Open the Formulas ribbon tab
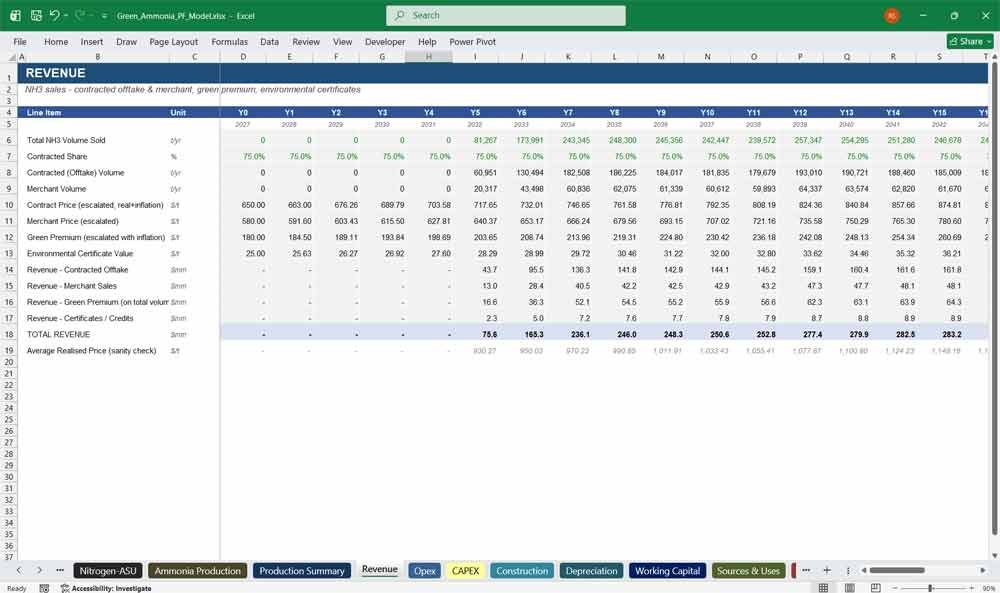The image size is (1000, 593). (x=230, y=41)
